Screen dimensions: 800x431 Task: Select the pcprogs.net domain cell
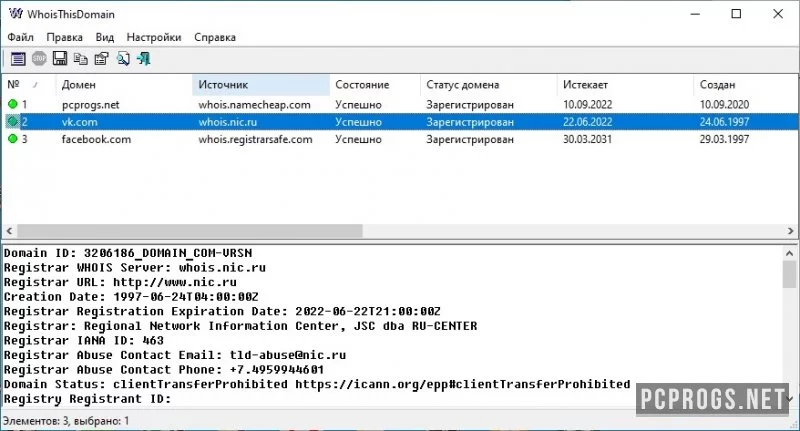90,105
